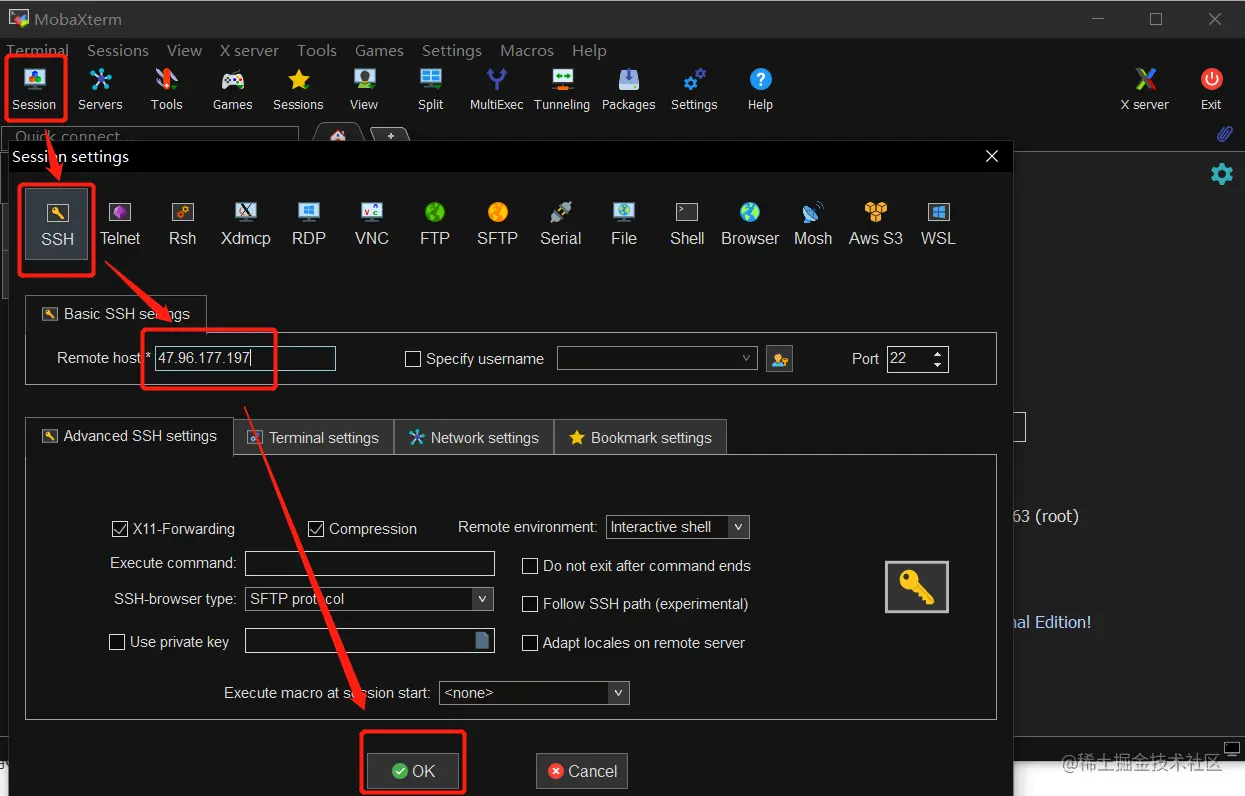Enable Follow SSH path (experimental)
The height and width of the screenshot is (796, 1245).
(530, 604)
